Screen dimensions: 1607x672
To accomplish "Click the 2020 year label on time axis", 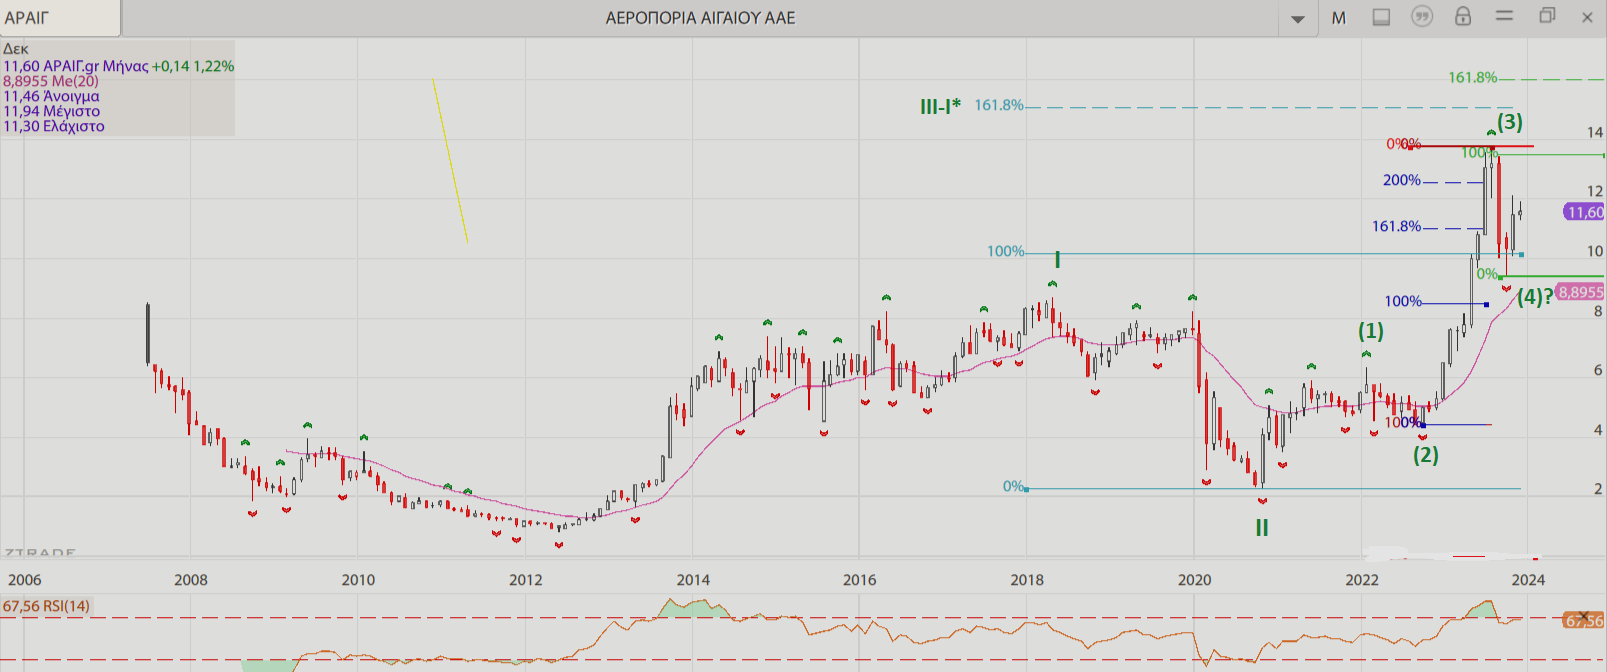I will (1194, 580).
